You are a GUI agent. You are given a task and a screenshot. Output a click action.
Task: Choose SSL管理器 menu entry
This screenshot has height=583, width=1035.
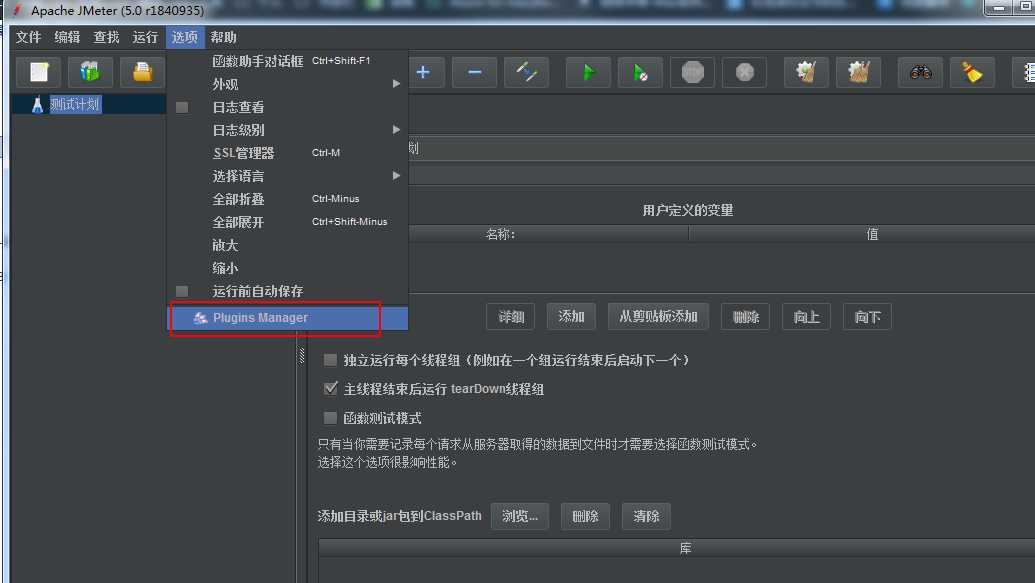click(x=287, y=153)
